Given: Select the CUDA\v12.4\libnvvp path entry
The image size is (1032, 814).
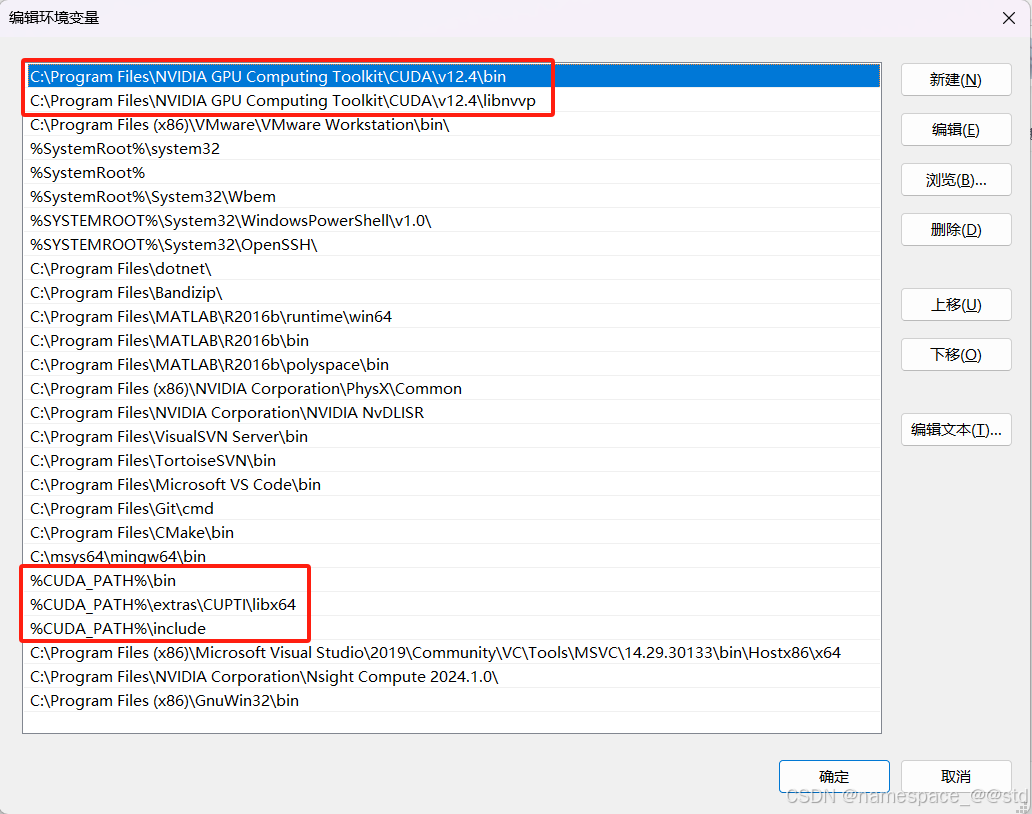Looking at the screenshot, I should (452, 101).
